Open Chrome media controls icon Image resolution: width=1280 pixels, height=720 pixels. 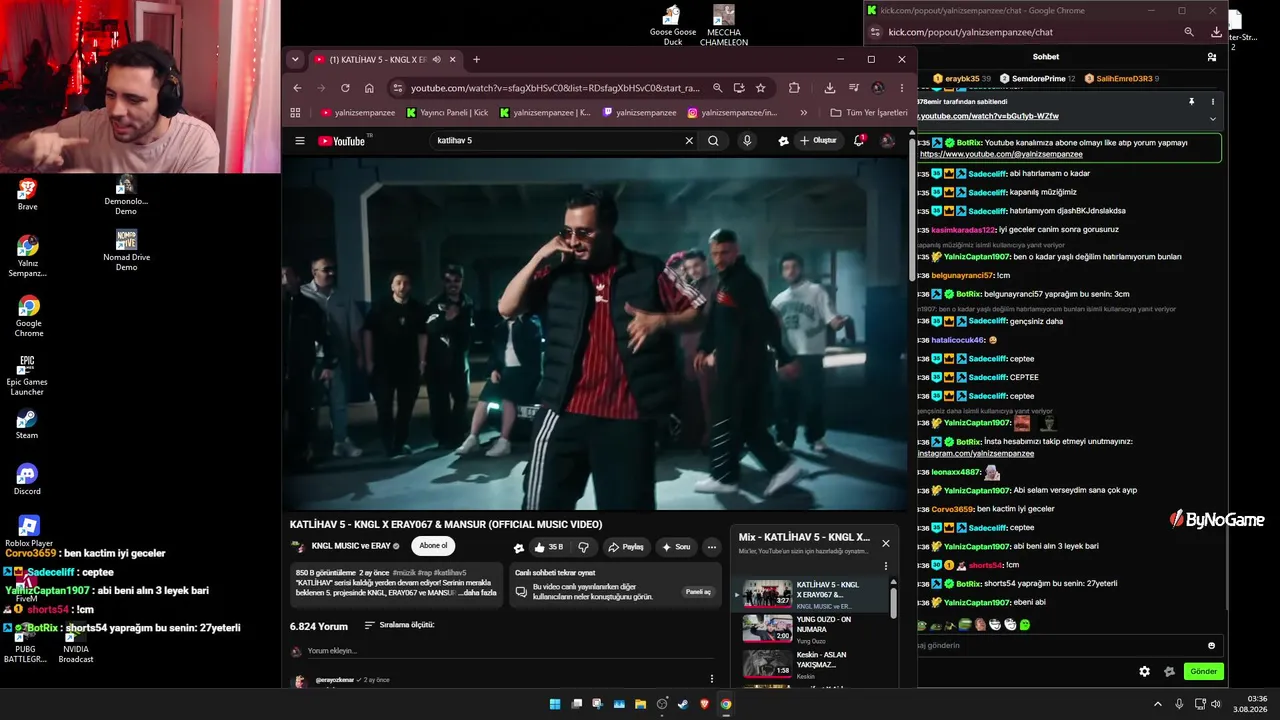tap(854, 88)
